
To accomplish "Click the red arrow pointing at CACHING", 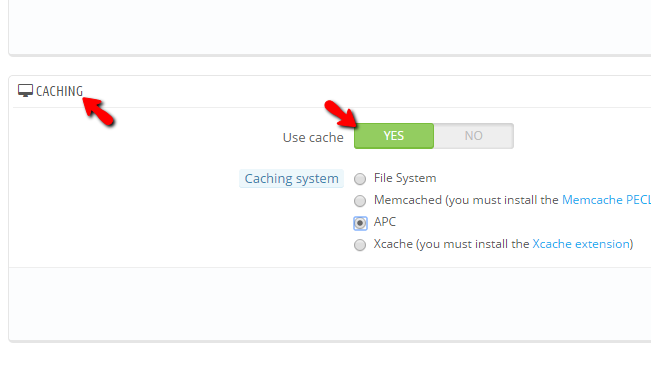I will click(x=98, y=111).
